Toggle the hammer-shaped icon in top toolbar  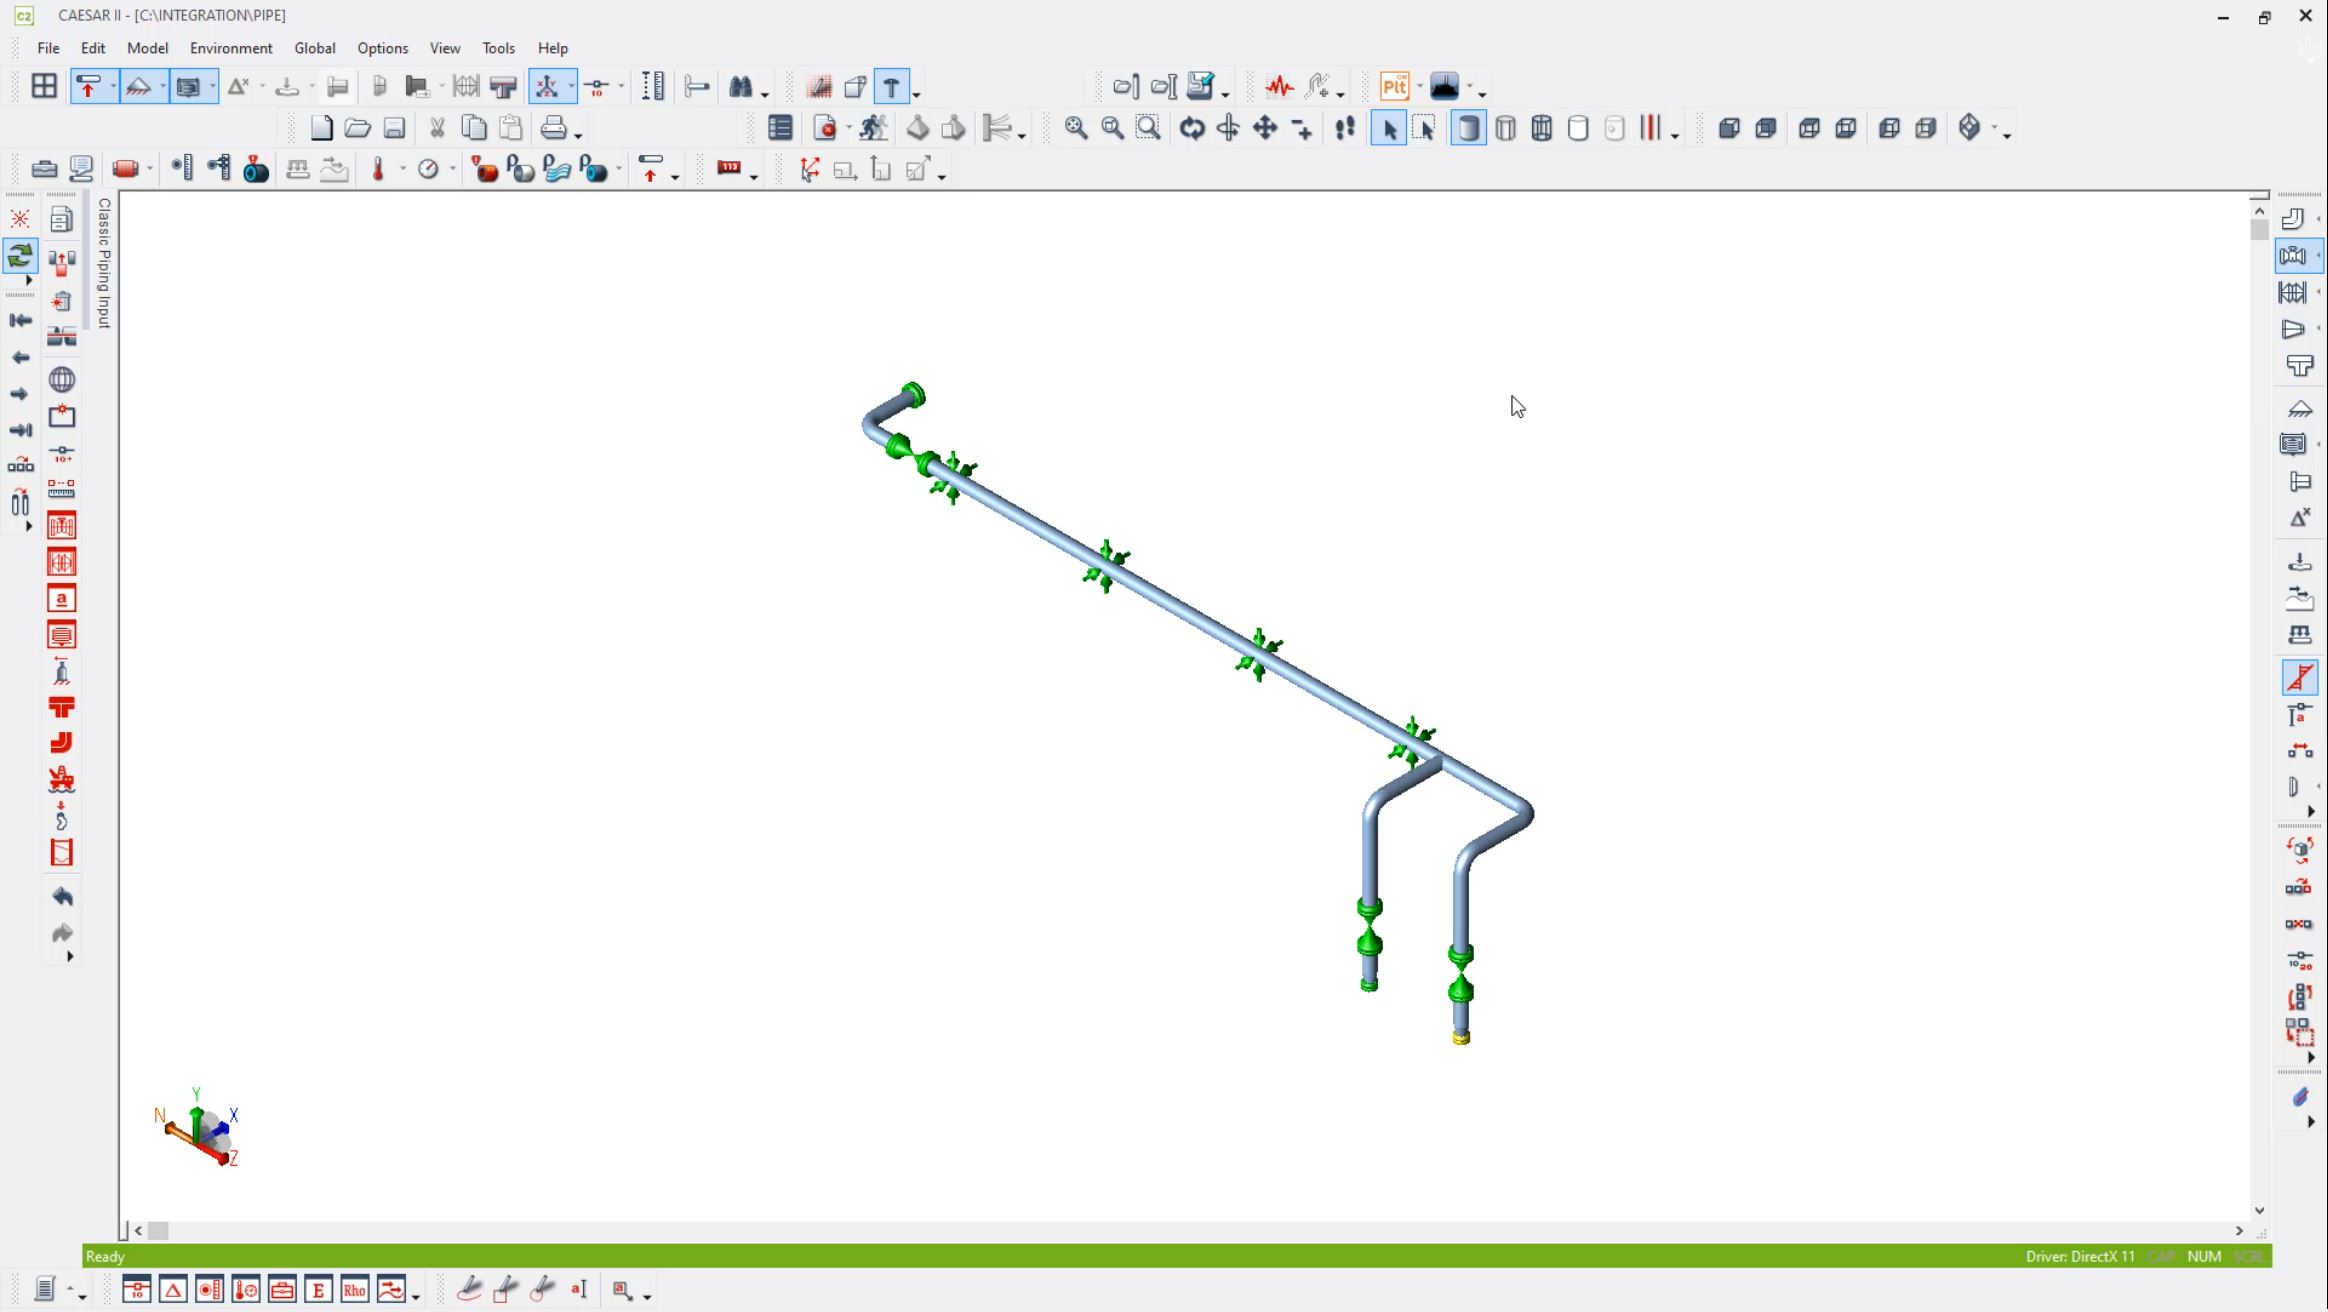(x=891, y=87)
